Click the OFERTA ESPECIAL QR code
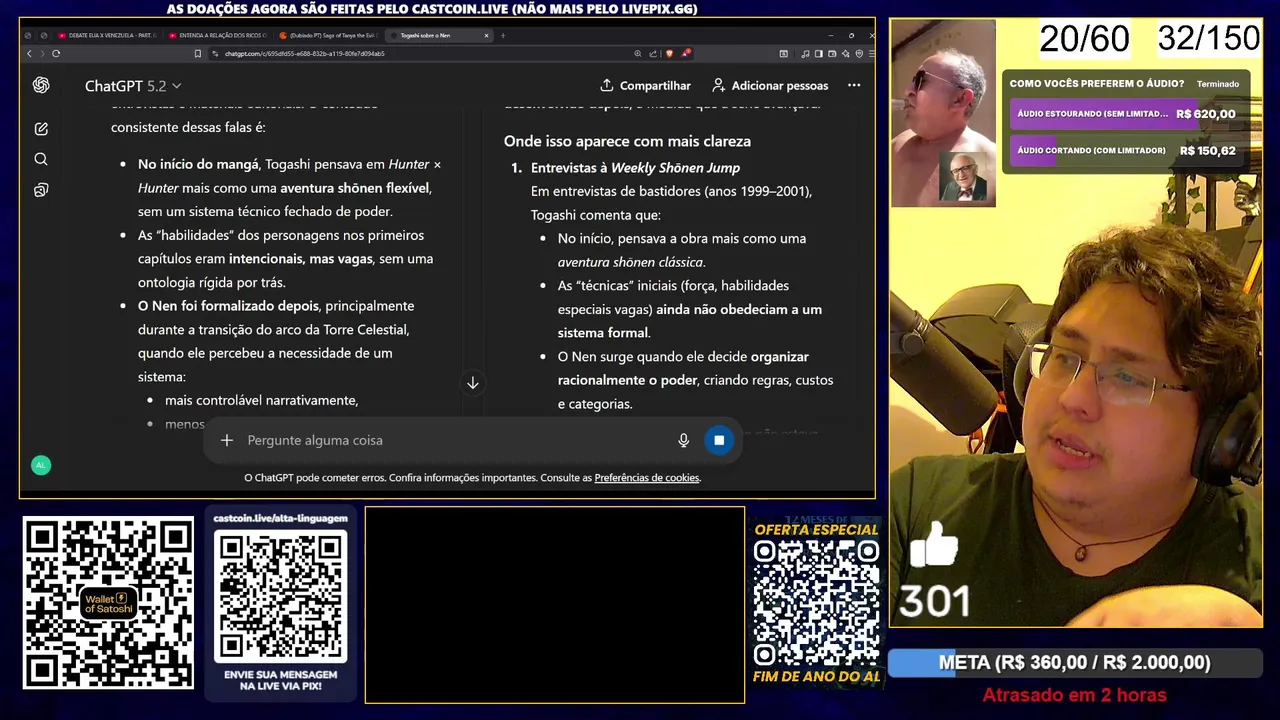This screenshot has width=1280, height=720. pos(816,603)
